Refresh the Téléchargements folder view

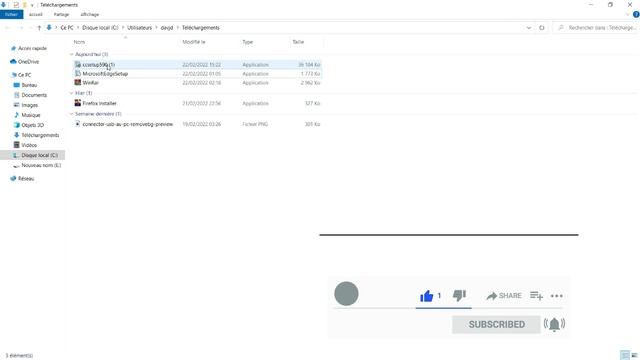(542, 28)
